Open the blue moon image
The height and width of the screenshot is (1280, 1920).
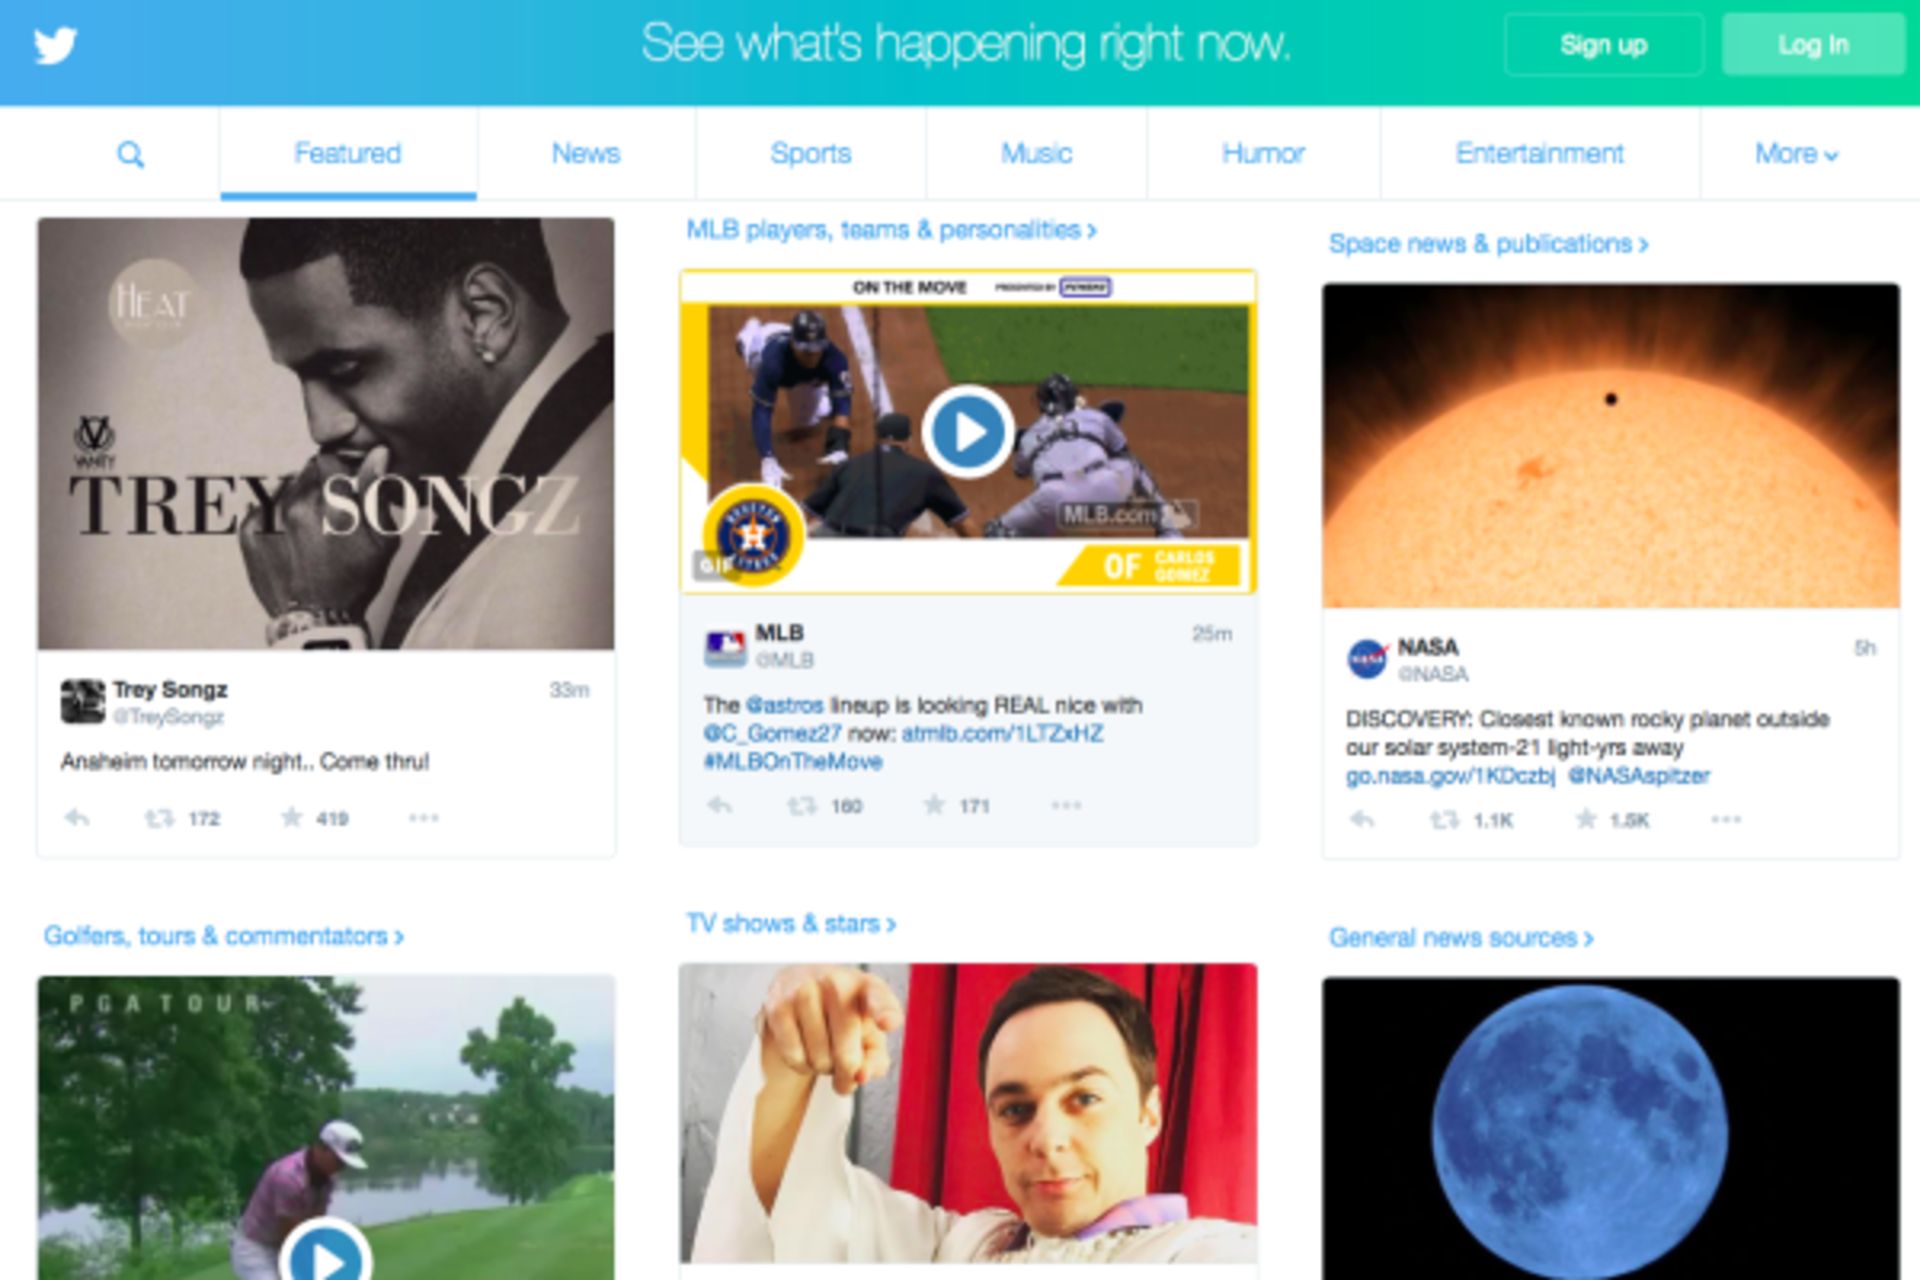coord(1611,1129)
